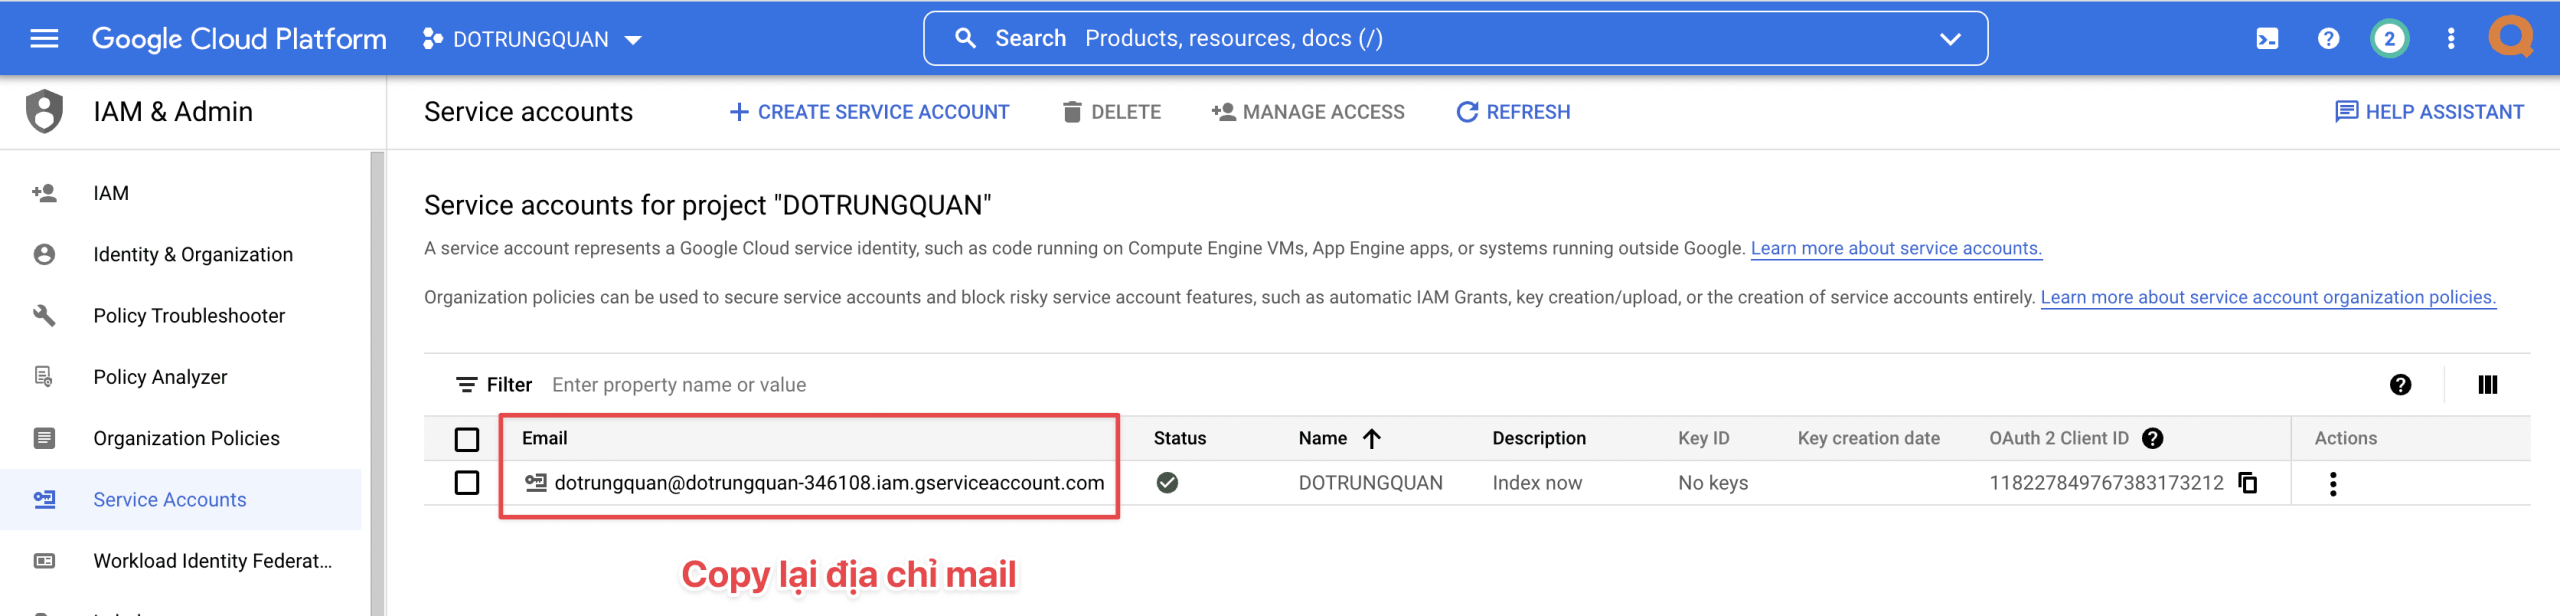The height and width of the screenshot is (616, 2560).
Task: Click the Description column header
Action: (1539, 438)
